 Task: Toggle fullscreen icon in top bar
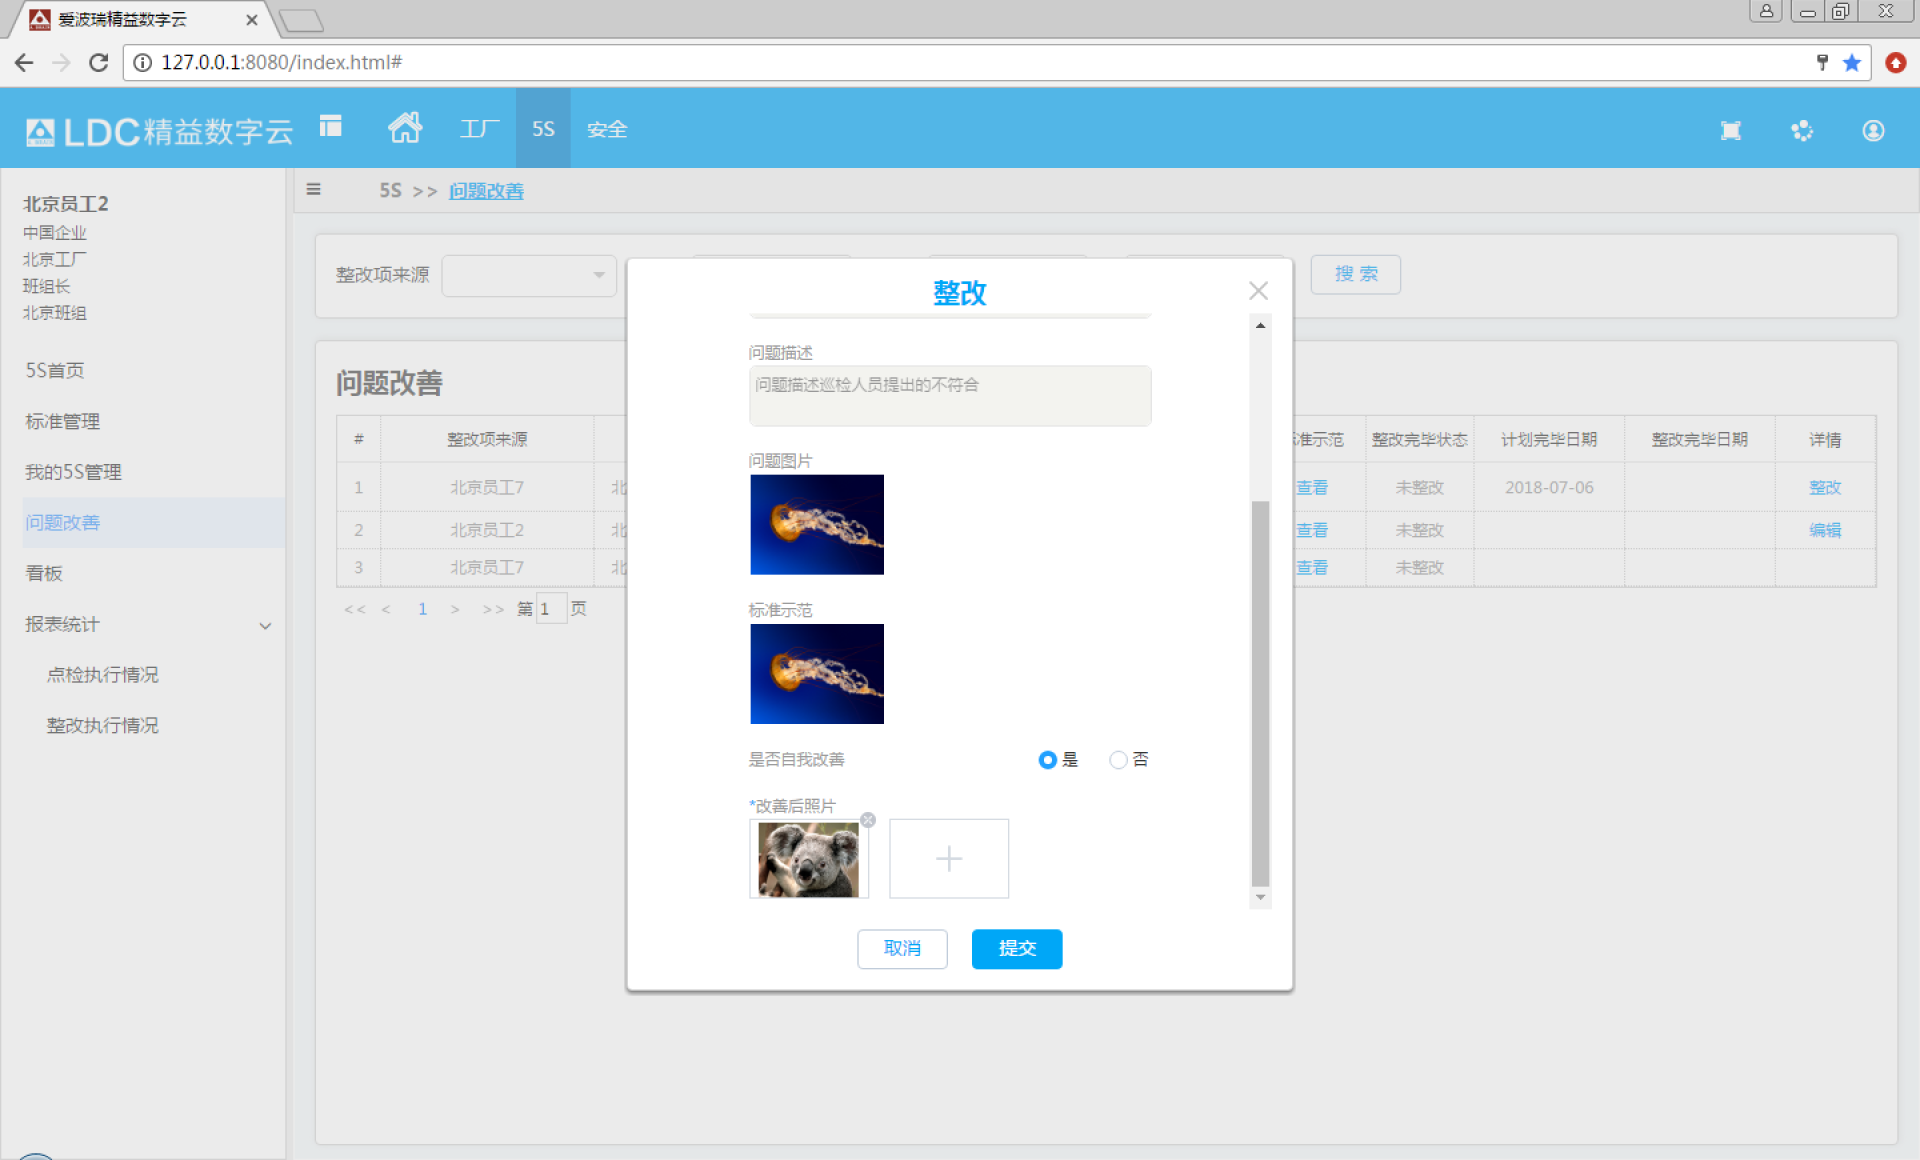click(x=1730, y=131)
